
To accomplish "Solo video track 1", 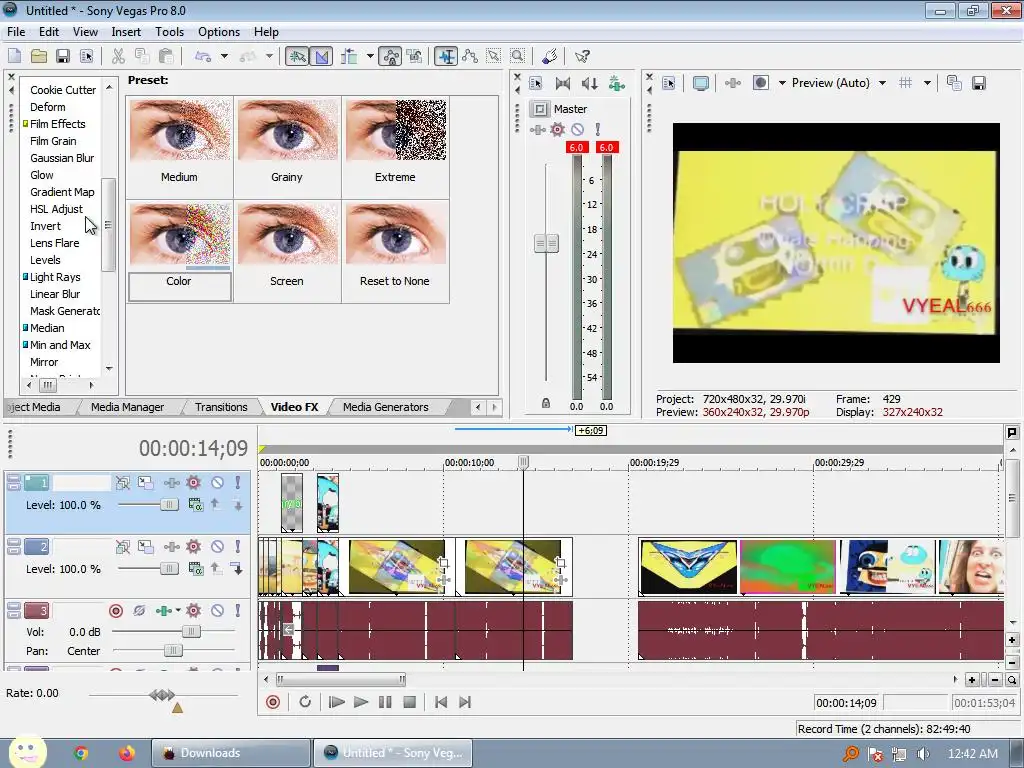I will 238,483.
